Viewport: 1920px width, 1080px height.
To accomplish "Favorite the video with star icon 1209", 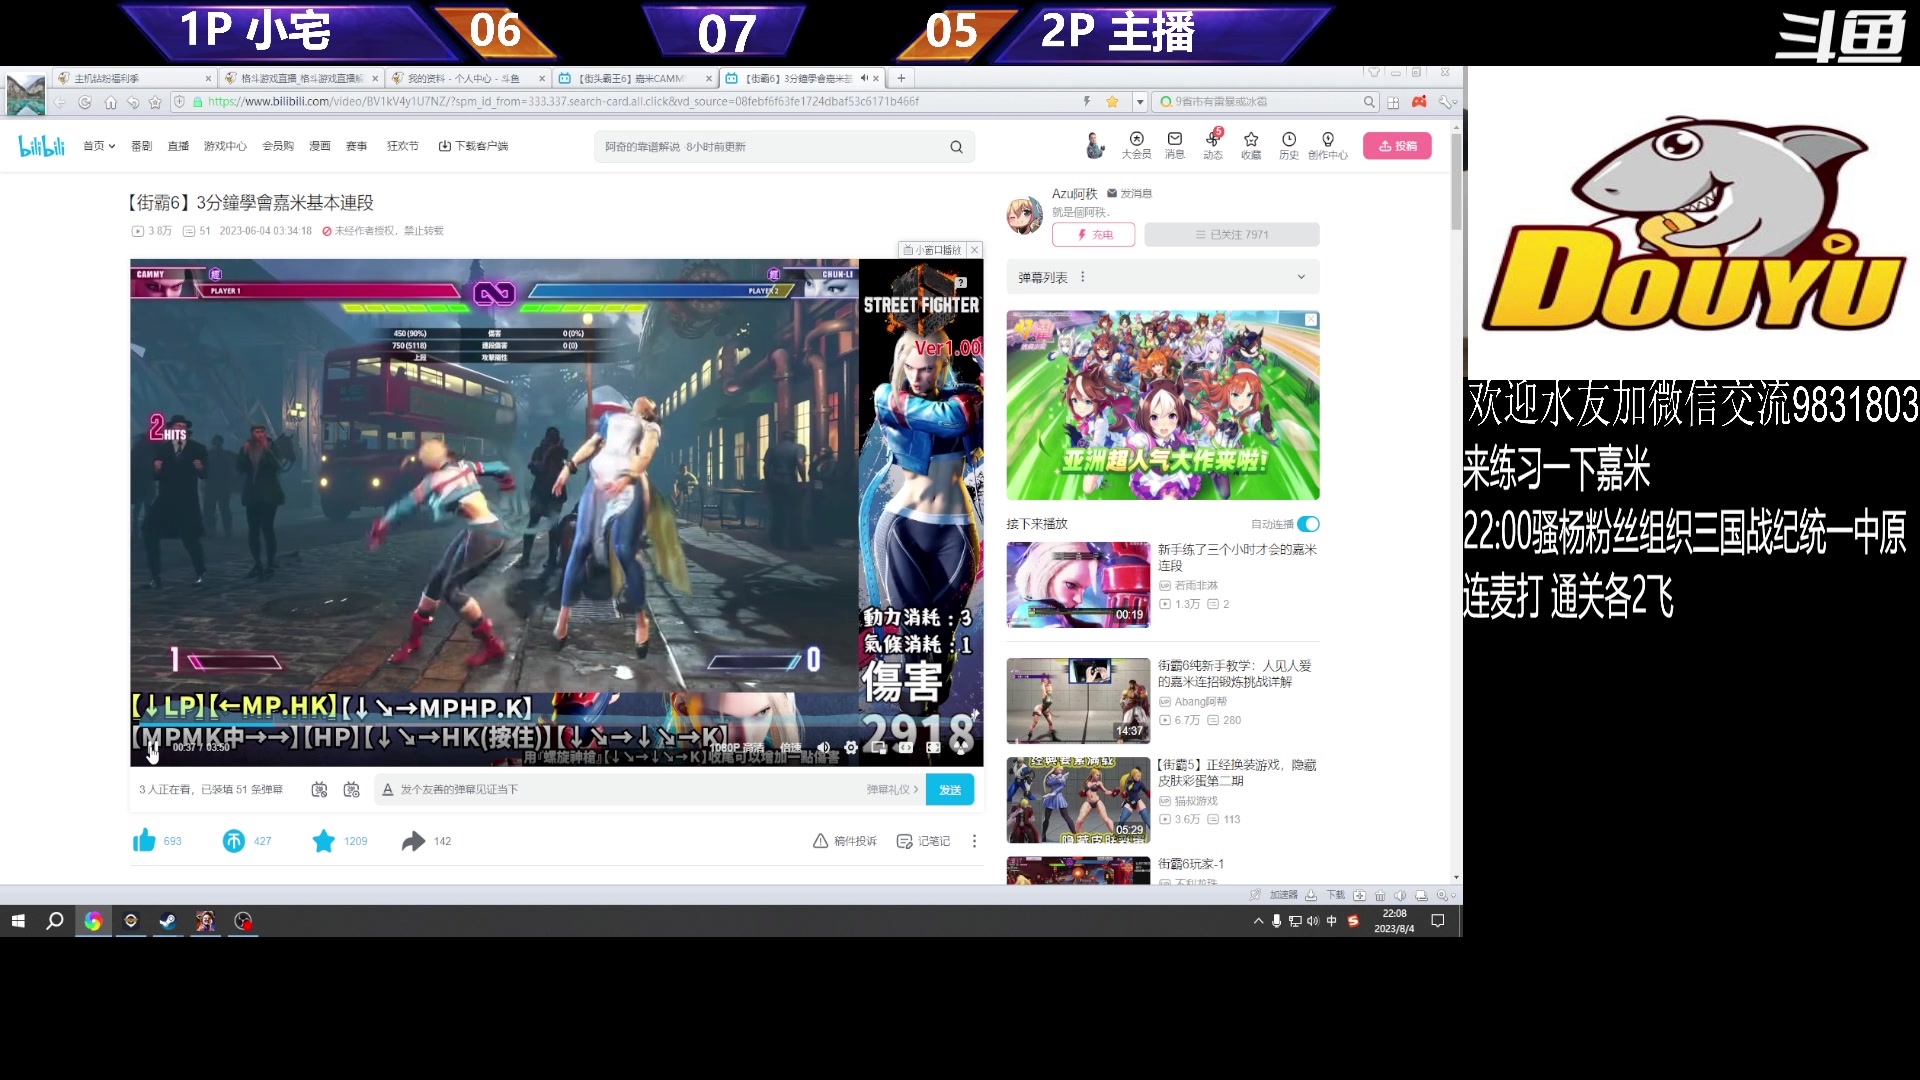I will [323, 841].
